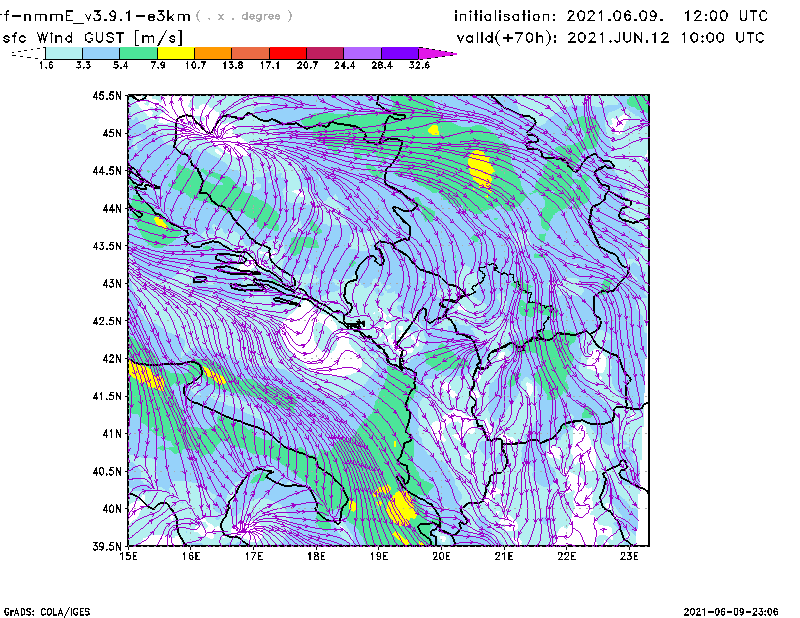This screenshot has height=618, width=800.
Task: Click the initialisation time 12:00 UTC
Action: click(x=726, y=16)
